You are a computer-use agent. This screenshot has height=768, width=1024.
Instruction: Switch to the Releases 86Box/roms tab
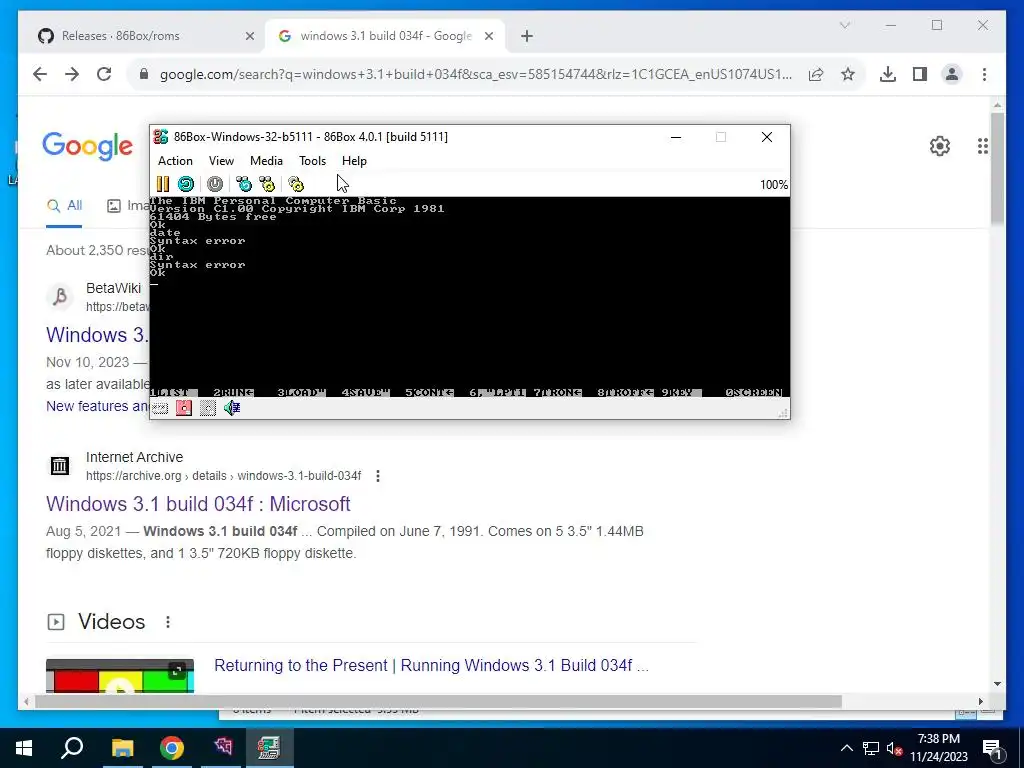tap(143, 36)
